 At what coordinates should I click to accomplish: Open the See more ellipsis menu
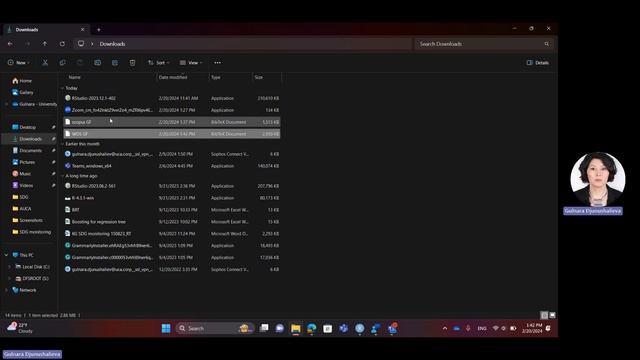pyautogui.click(x=218, y=62)
